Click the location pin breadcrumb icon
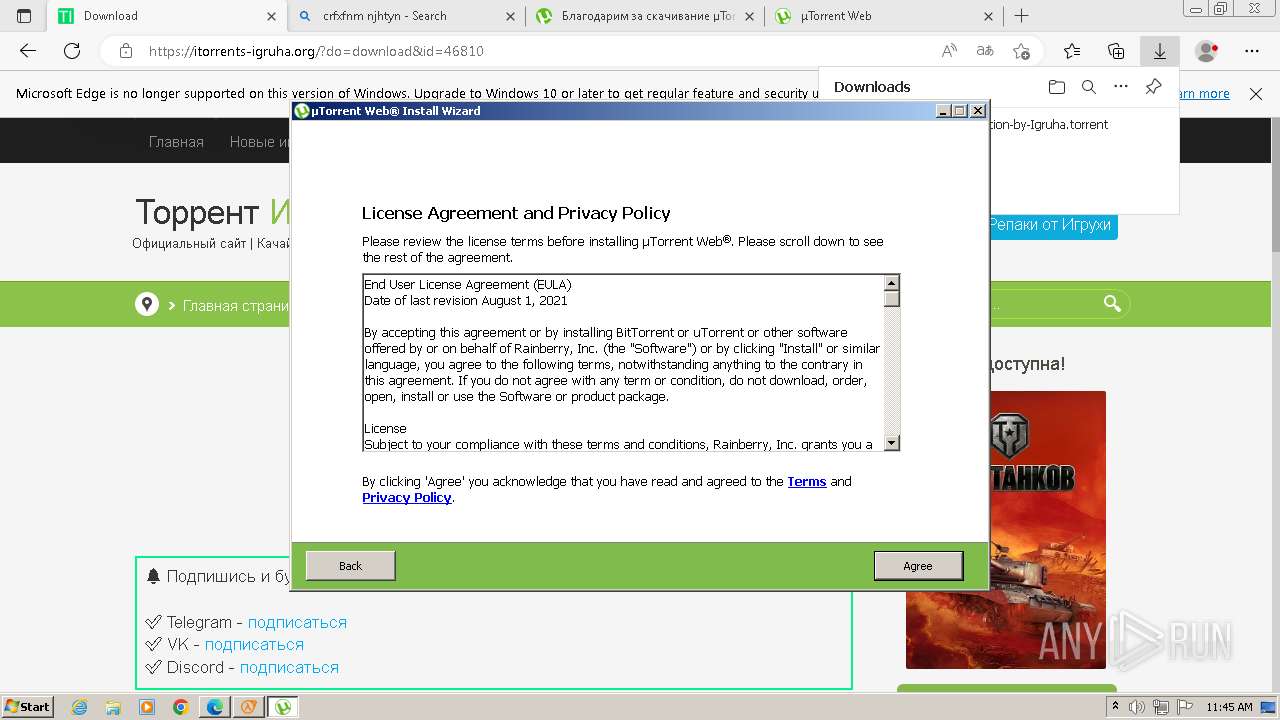 (x=147, y=305)
